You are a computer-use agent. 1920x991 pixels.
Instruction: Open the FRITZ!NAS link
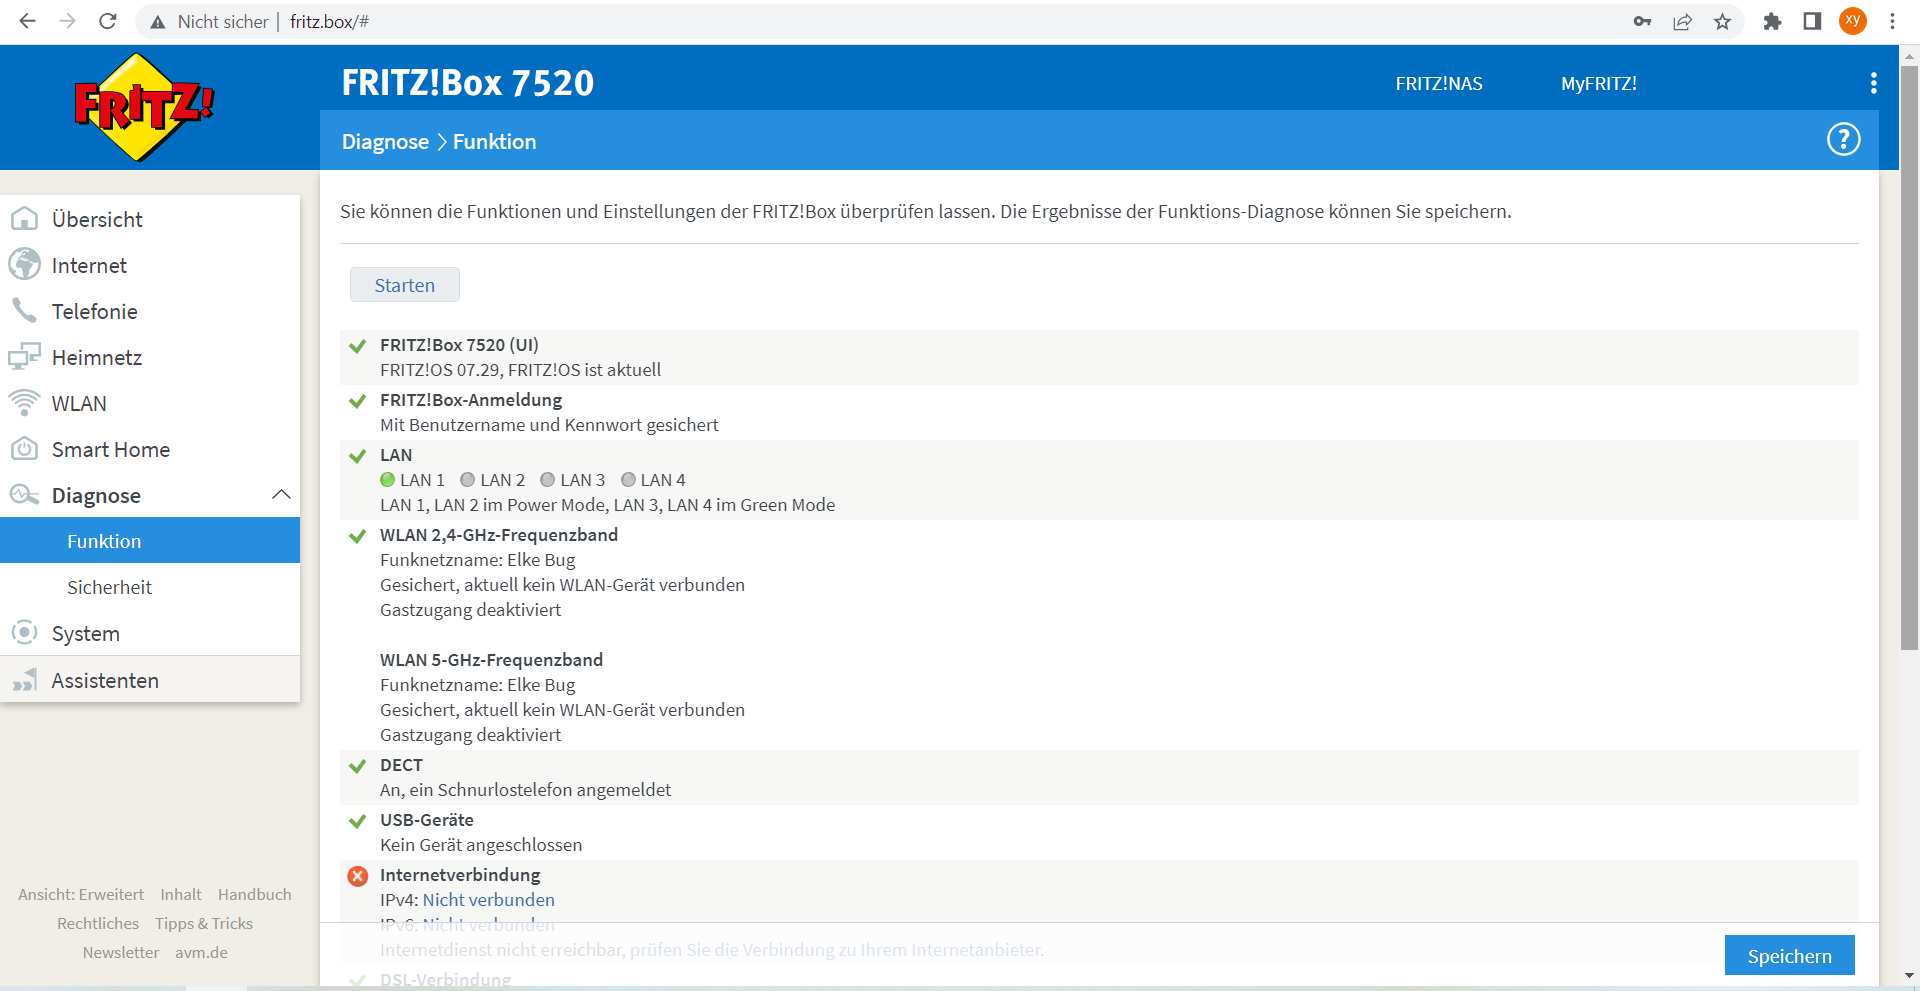(1439, 84)
